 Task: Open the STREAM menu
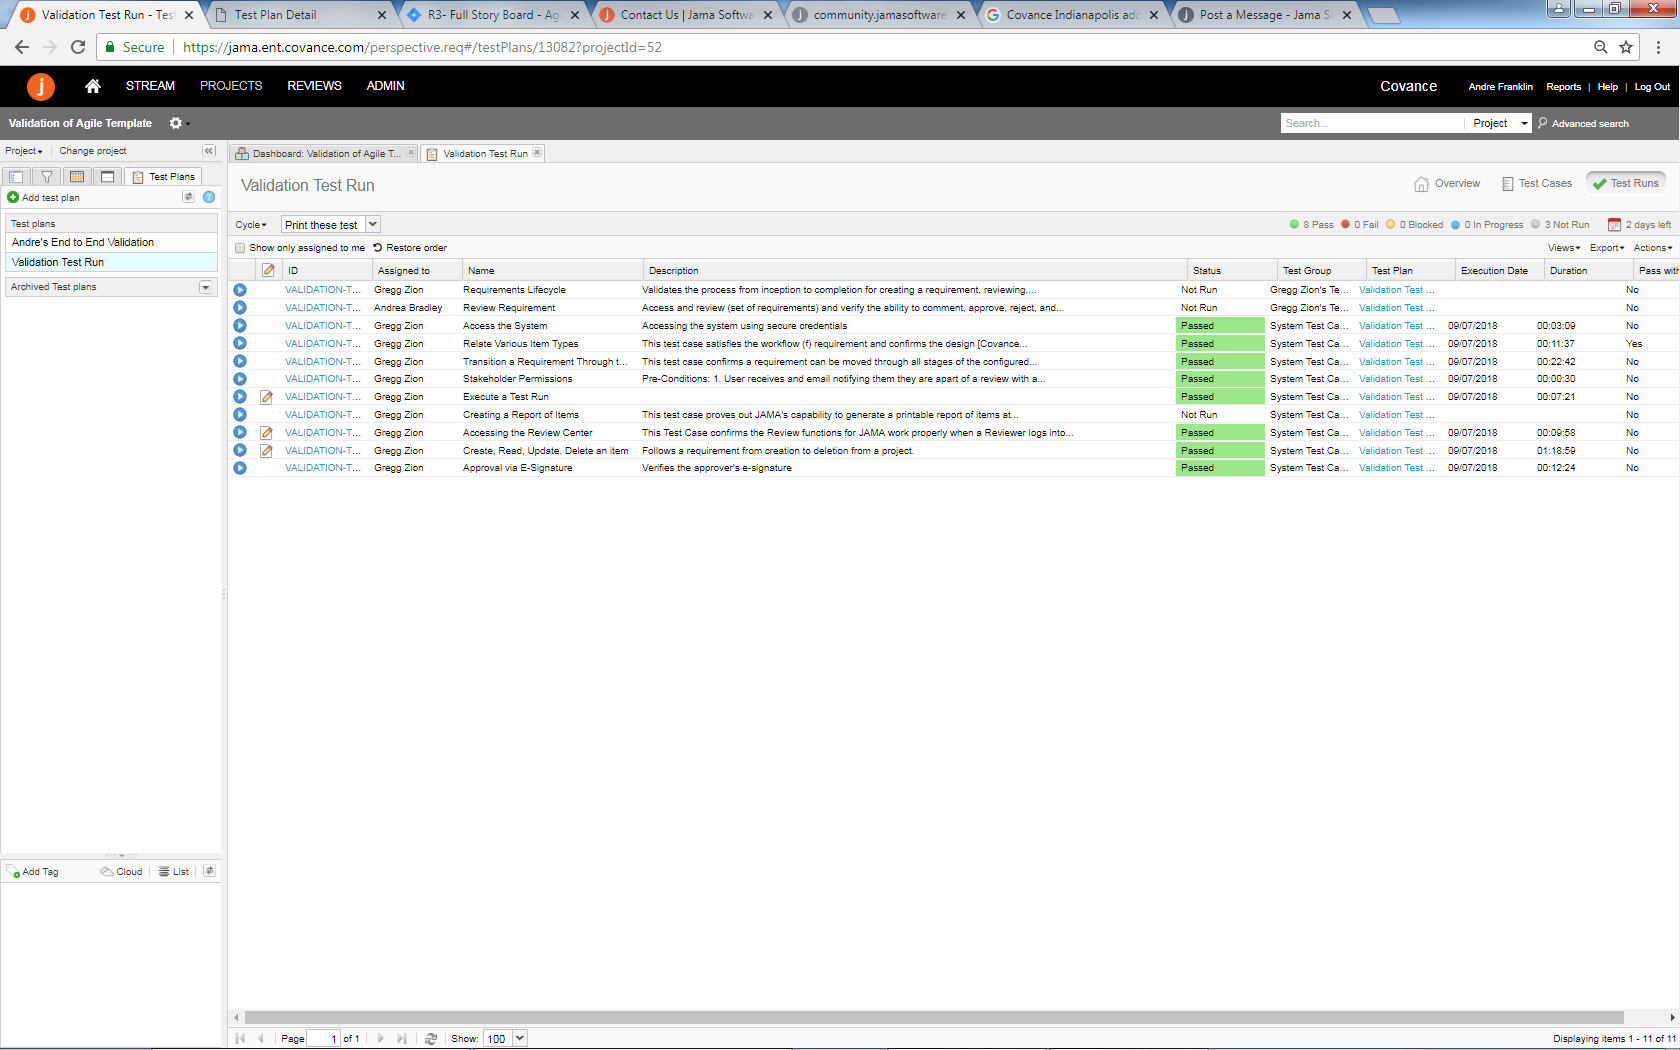click(150, 86)
